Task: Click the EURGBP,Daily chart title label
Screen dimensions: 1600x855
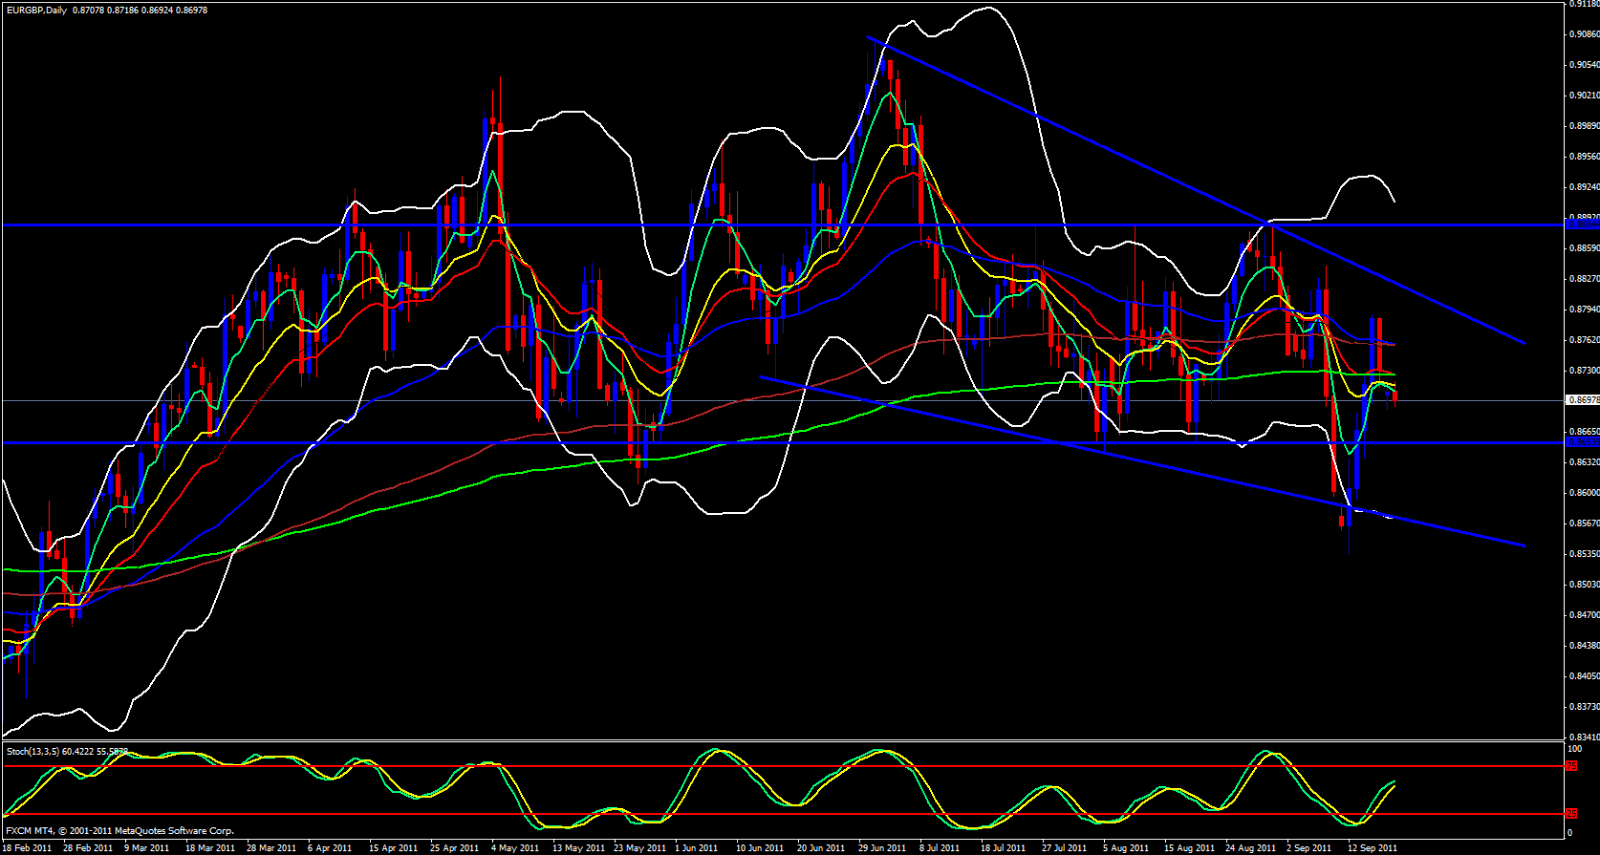Action: coord(36,10)
